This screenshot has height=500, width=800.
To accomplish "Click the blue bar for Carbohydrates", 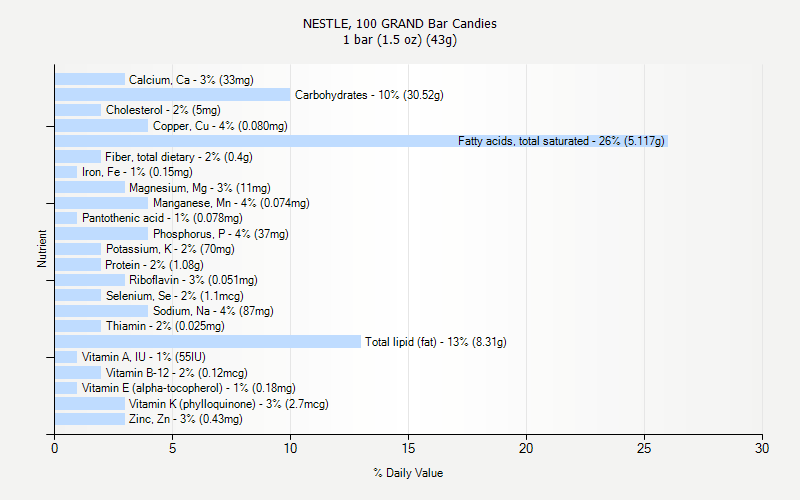I will (173, 95).
